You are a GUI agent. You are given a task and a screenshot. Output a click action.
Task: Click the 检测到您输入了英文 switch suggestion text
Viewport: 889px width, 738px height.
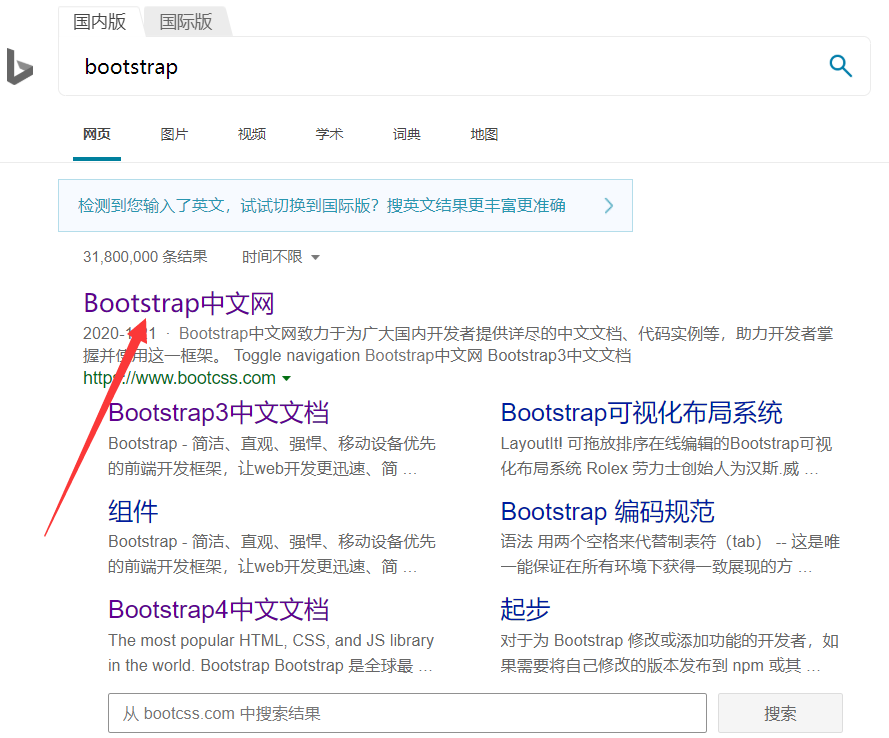coord(321,205)
